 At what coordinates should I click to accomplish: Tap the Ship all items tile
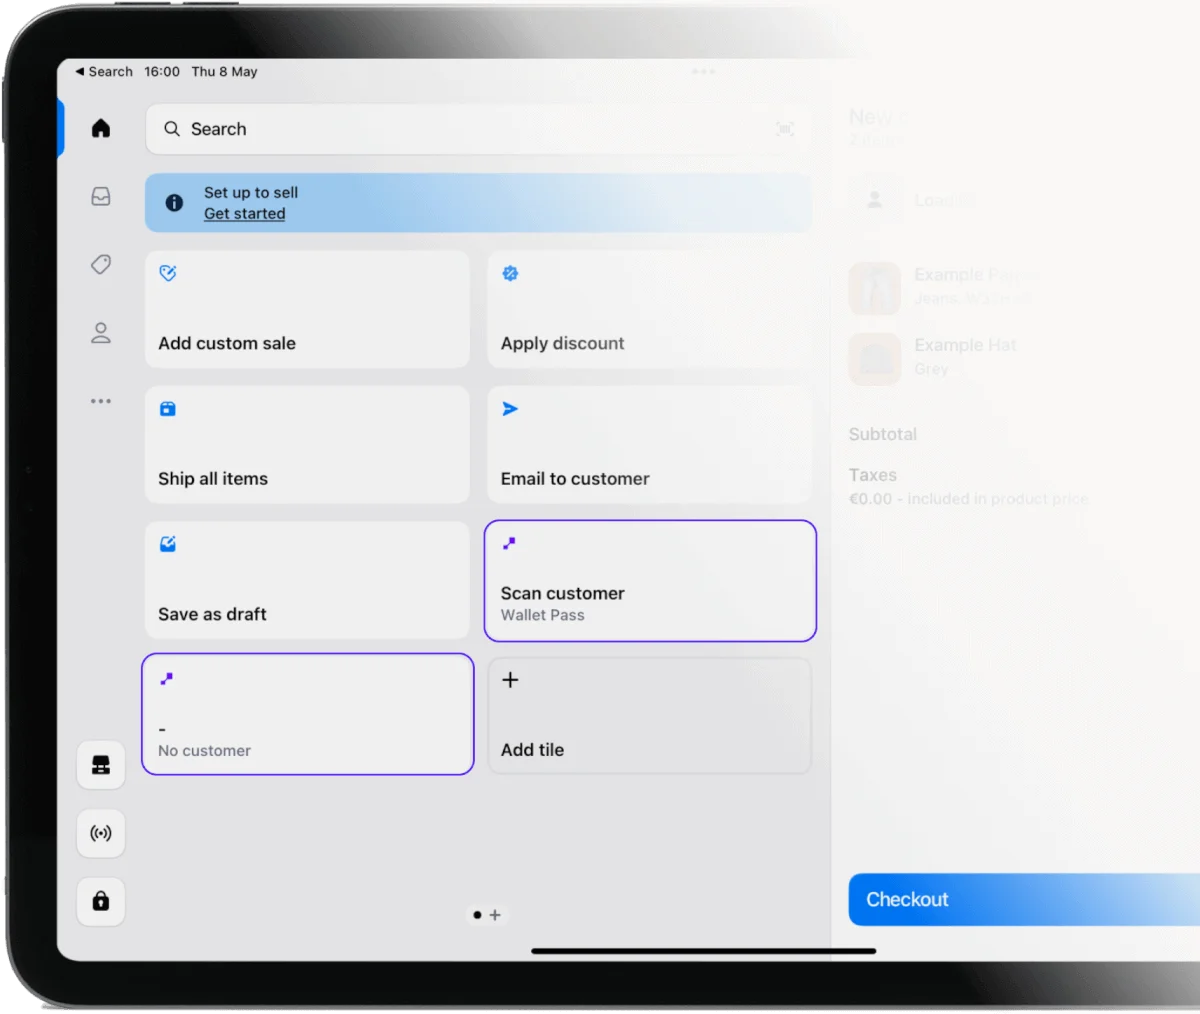[x=307, y=444]
